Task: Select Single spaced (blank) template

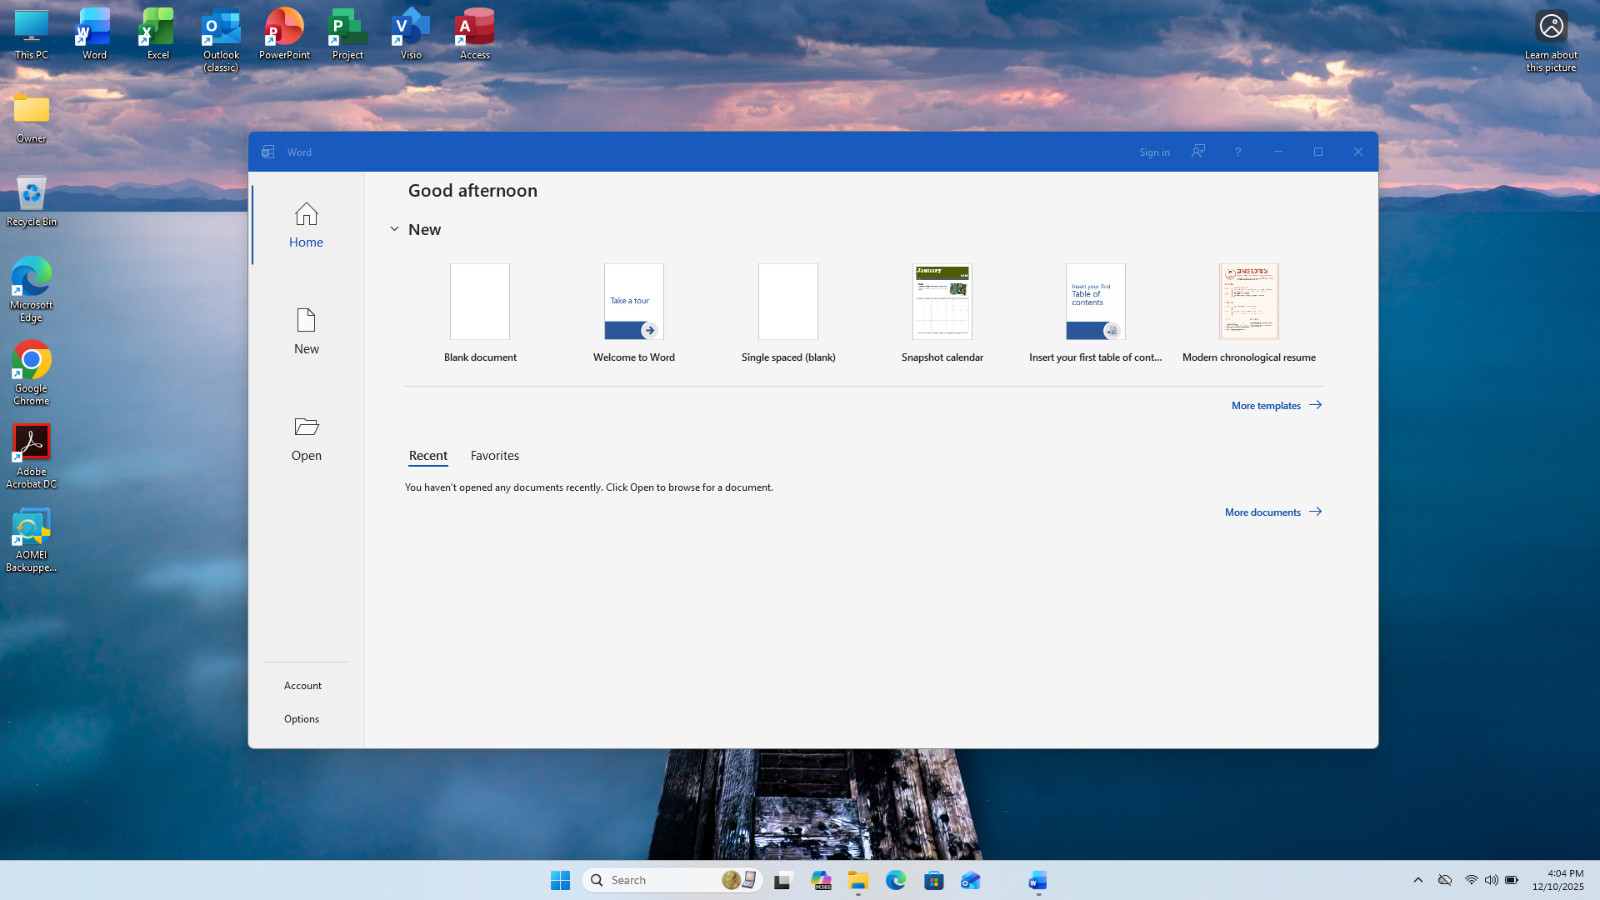Action: 788,313
